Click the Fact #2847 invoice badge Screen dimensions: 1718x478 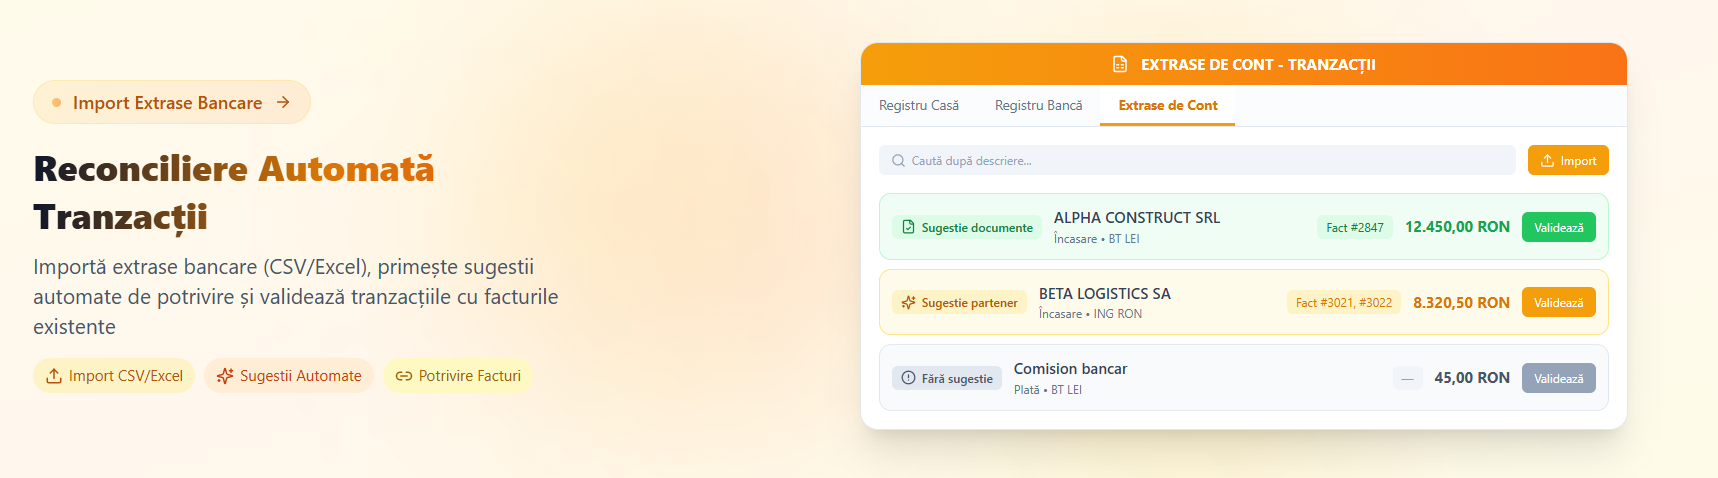(1354, 228)
